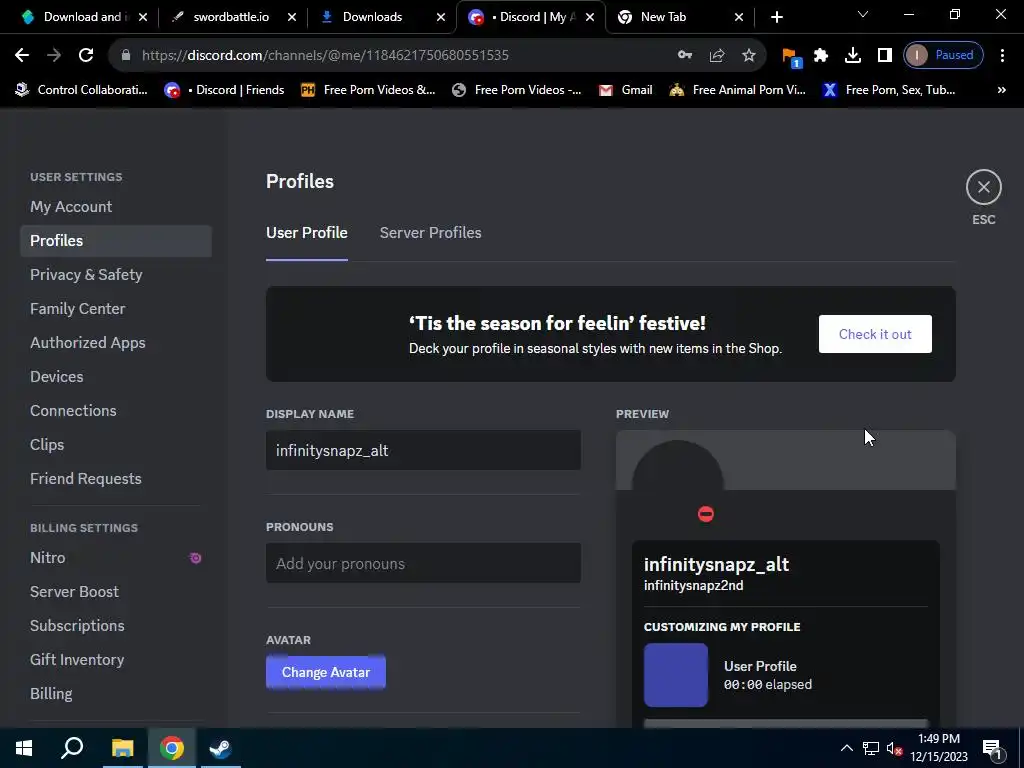Open the extensions puzzle icon
Screen dimensions: 1024x768
tap(821, 56)
